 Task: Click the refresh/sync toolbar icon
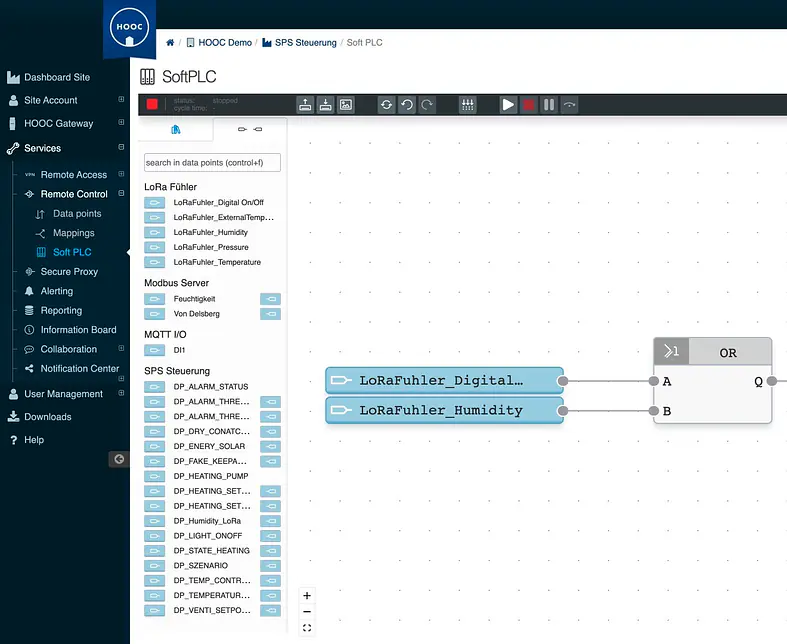click(386, 104)
